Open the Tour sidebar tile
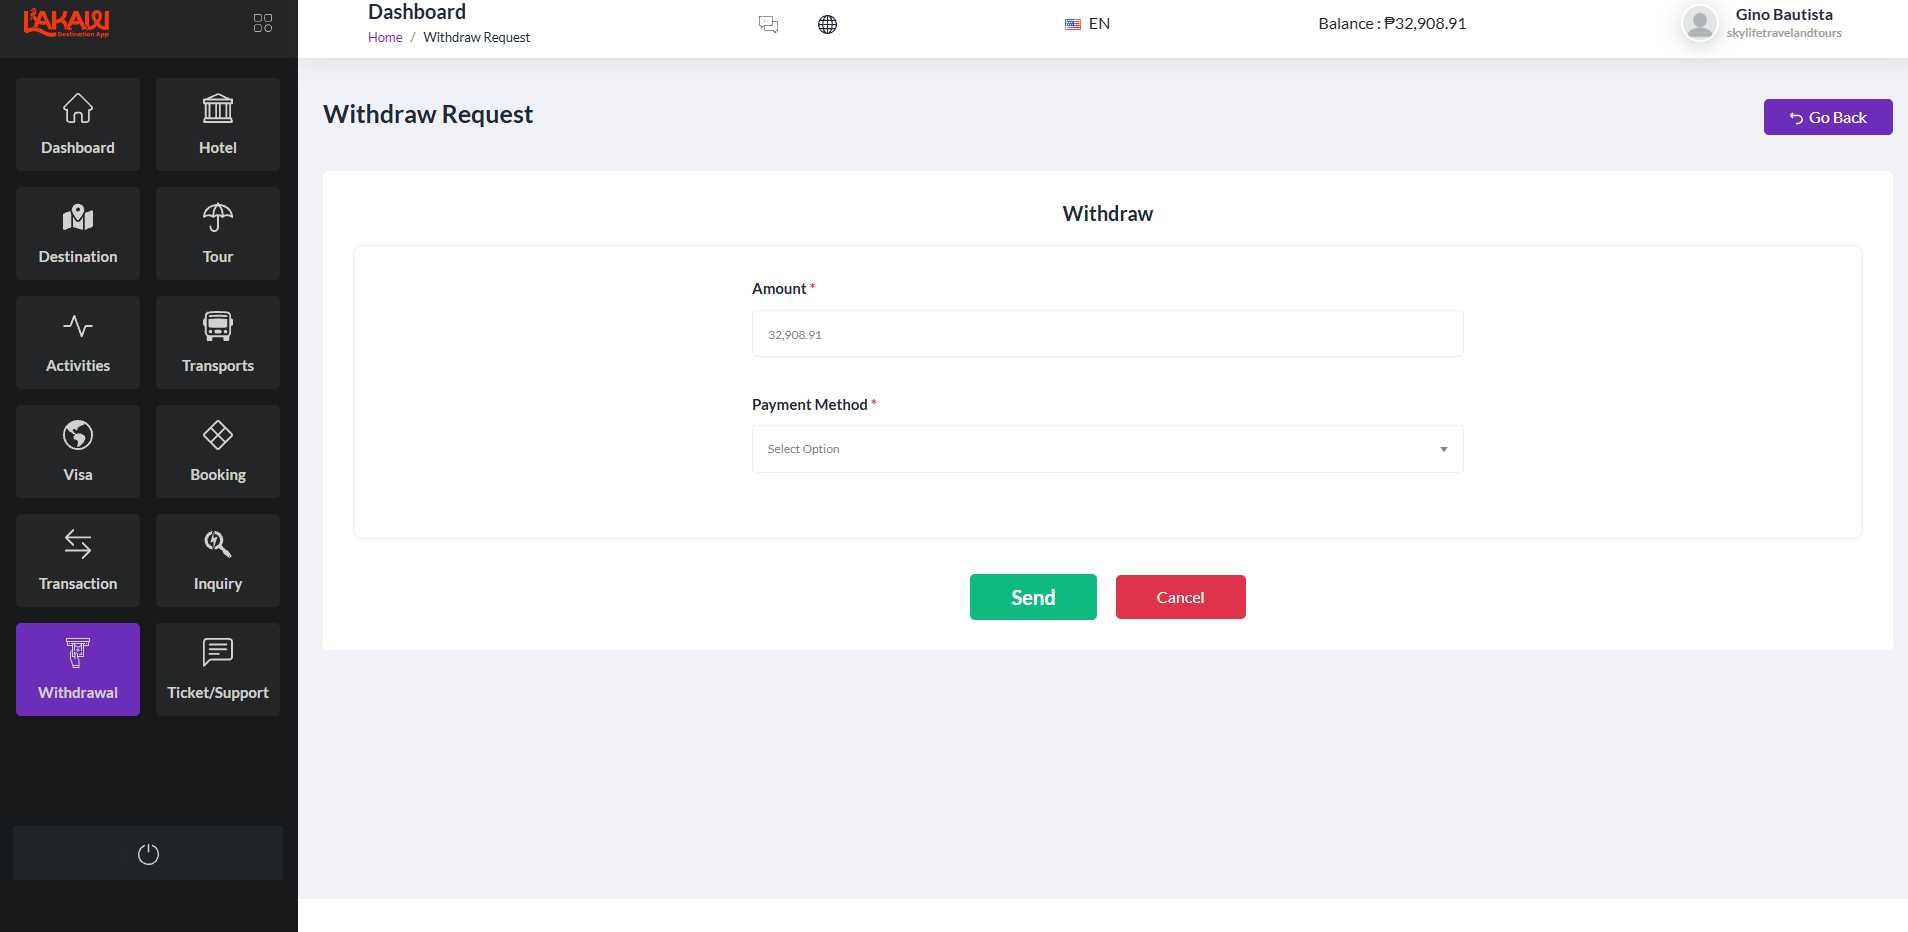Image resolution: width=1908 pixels, height=932 pixels. tap(218, 233)
